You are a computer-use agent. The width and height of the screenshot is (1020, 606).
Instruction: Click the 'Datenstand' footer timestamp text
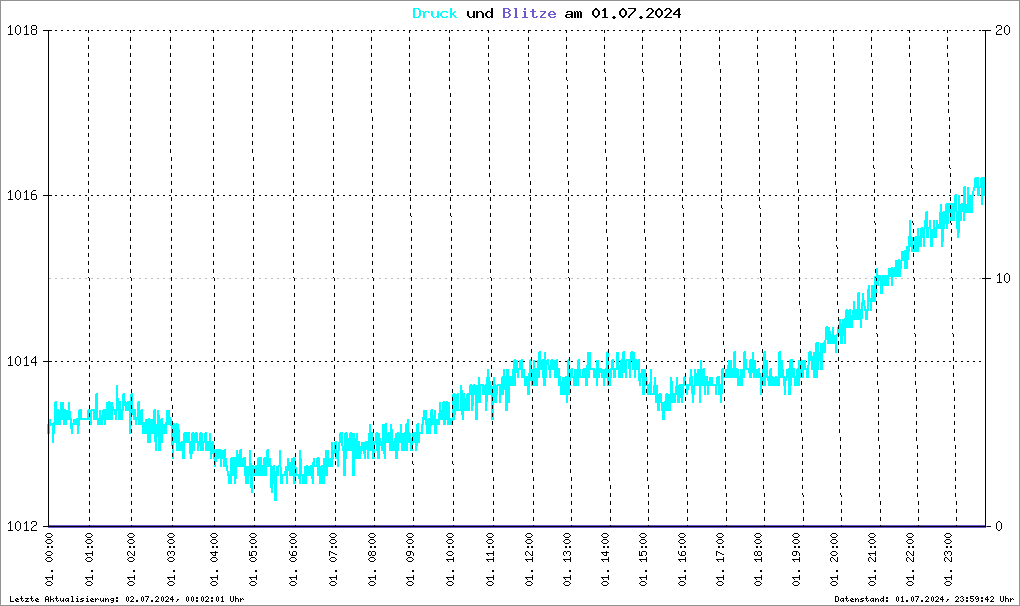click(924, 599)
